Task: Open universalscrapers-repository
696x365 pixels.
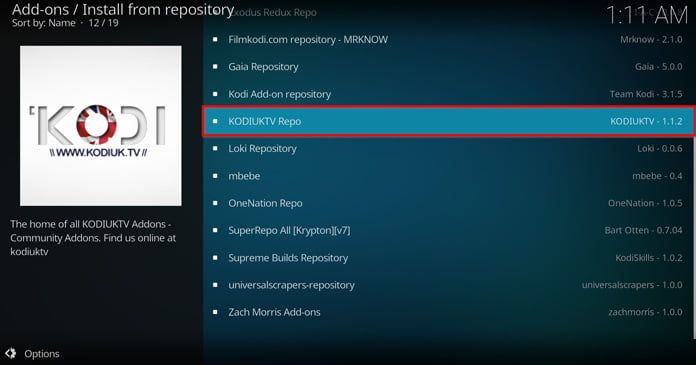Action: [448, 285]
